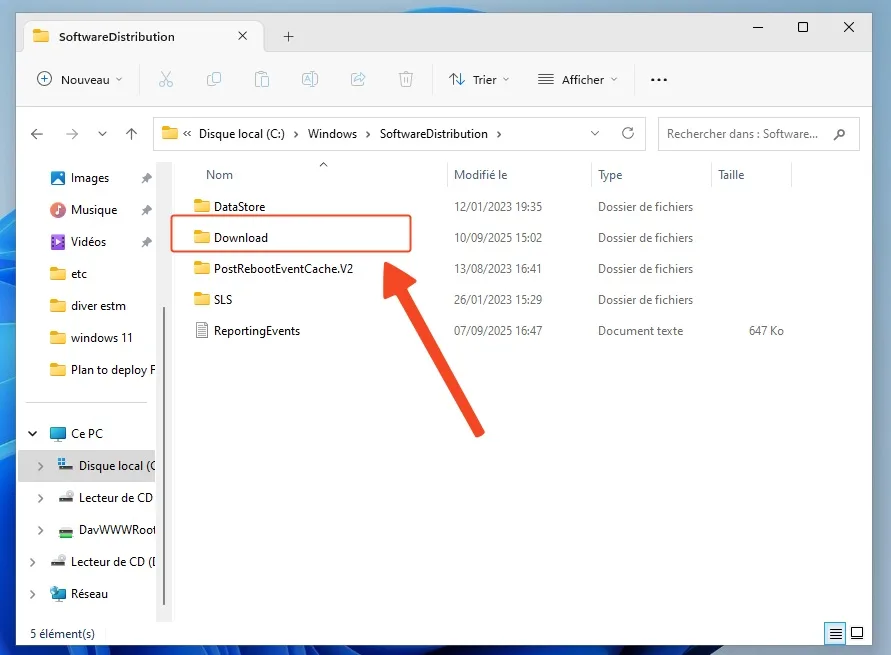Open the Trier dropdown

pos(479,79)
